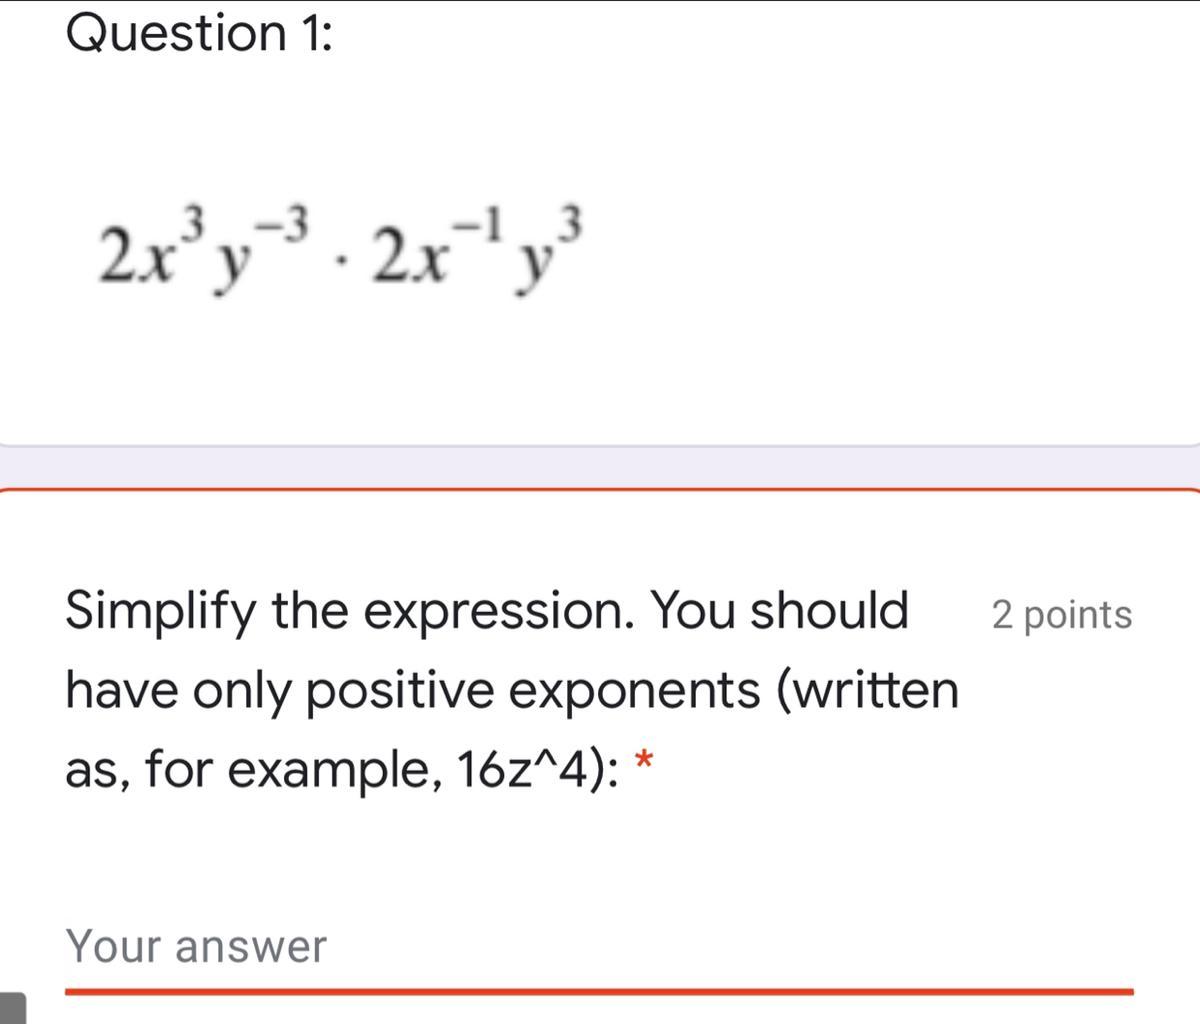Click the 'Question 1:' heading

pyautogui.click(x=199, y=32)
